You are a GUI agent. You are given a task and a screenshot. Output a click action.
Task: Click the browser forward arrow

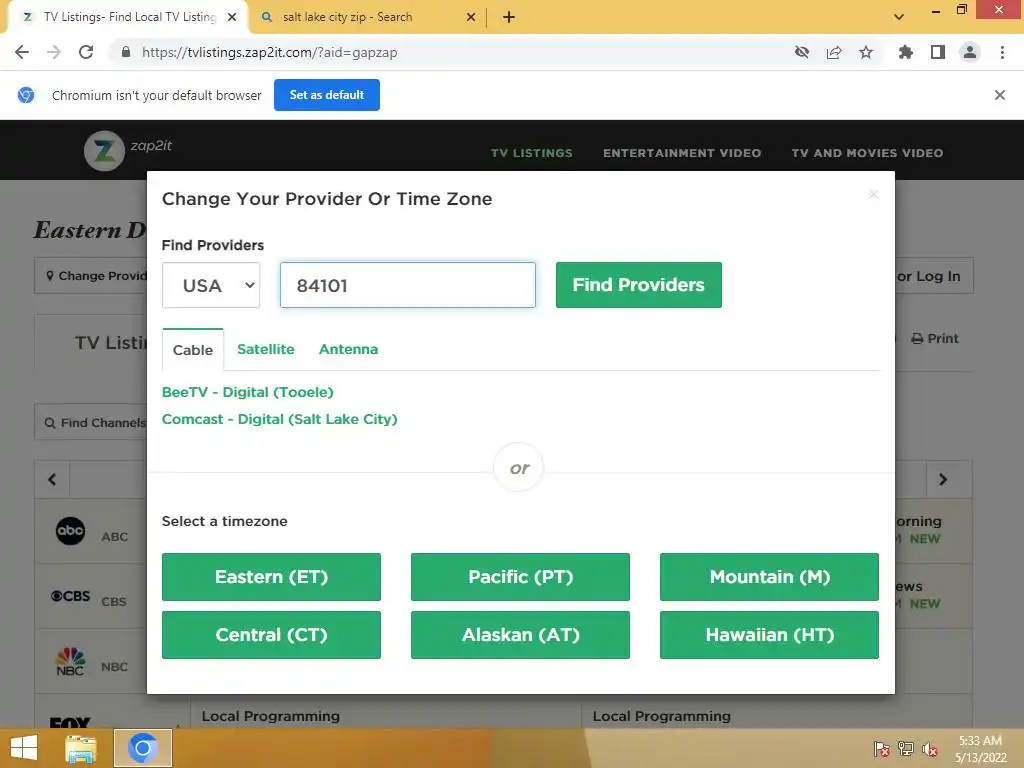(54, 52)
